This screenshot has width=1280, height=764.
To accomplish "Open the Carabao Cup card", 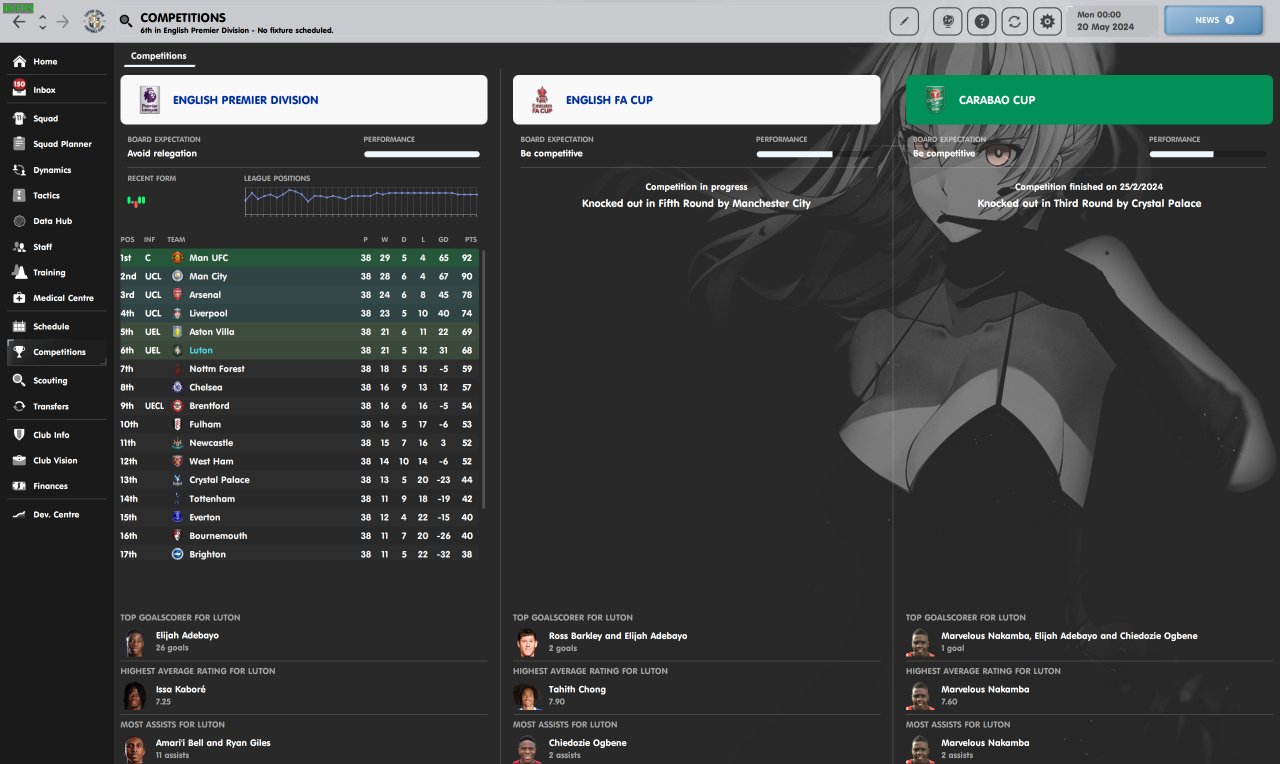I will pos(1089,100).
